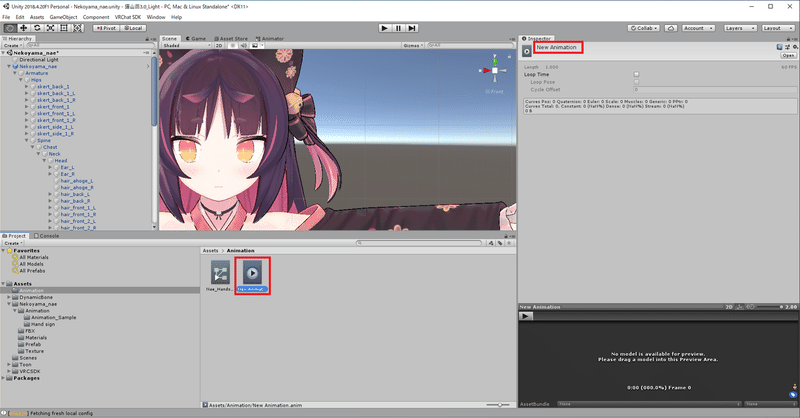The width and height of the screenshot is (800, 418).
Task: Click the animation preview timeline bar
Action: [x=665, y=316]
